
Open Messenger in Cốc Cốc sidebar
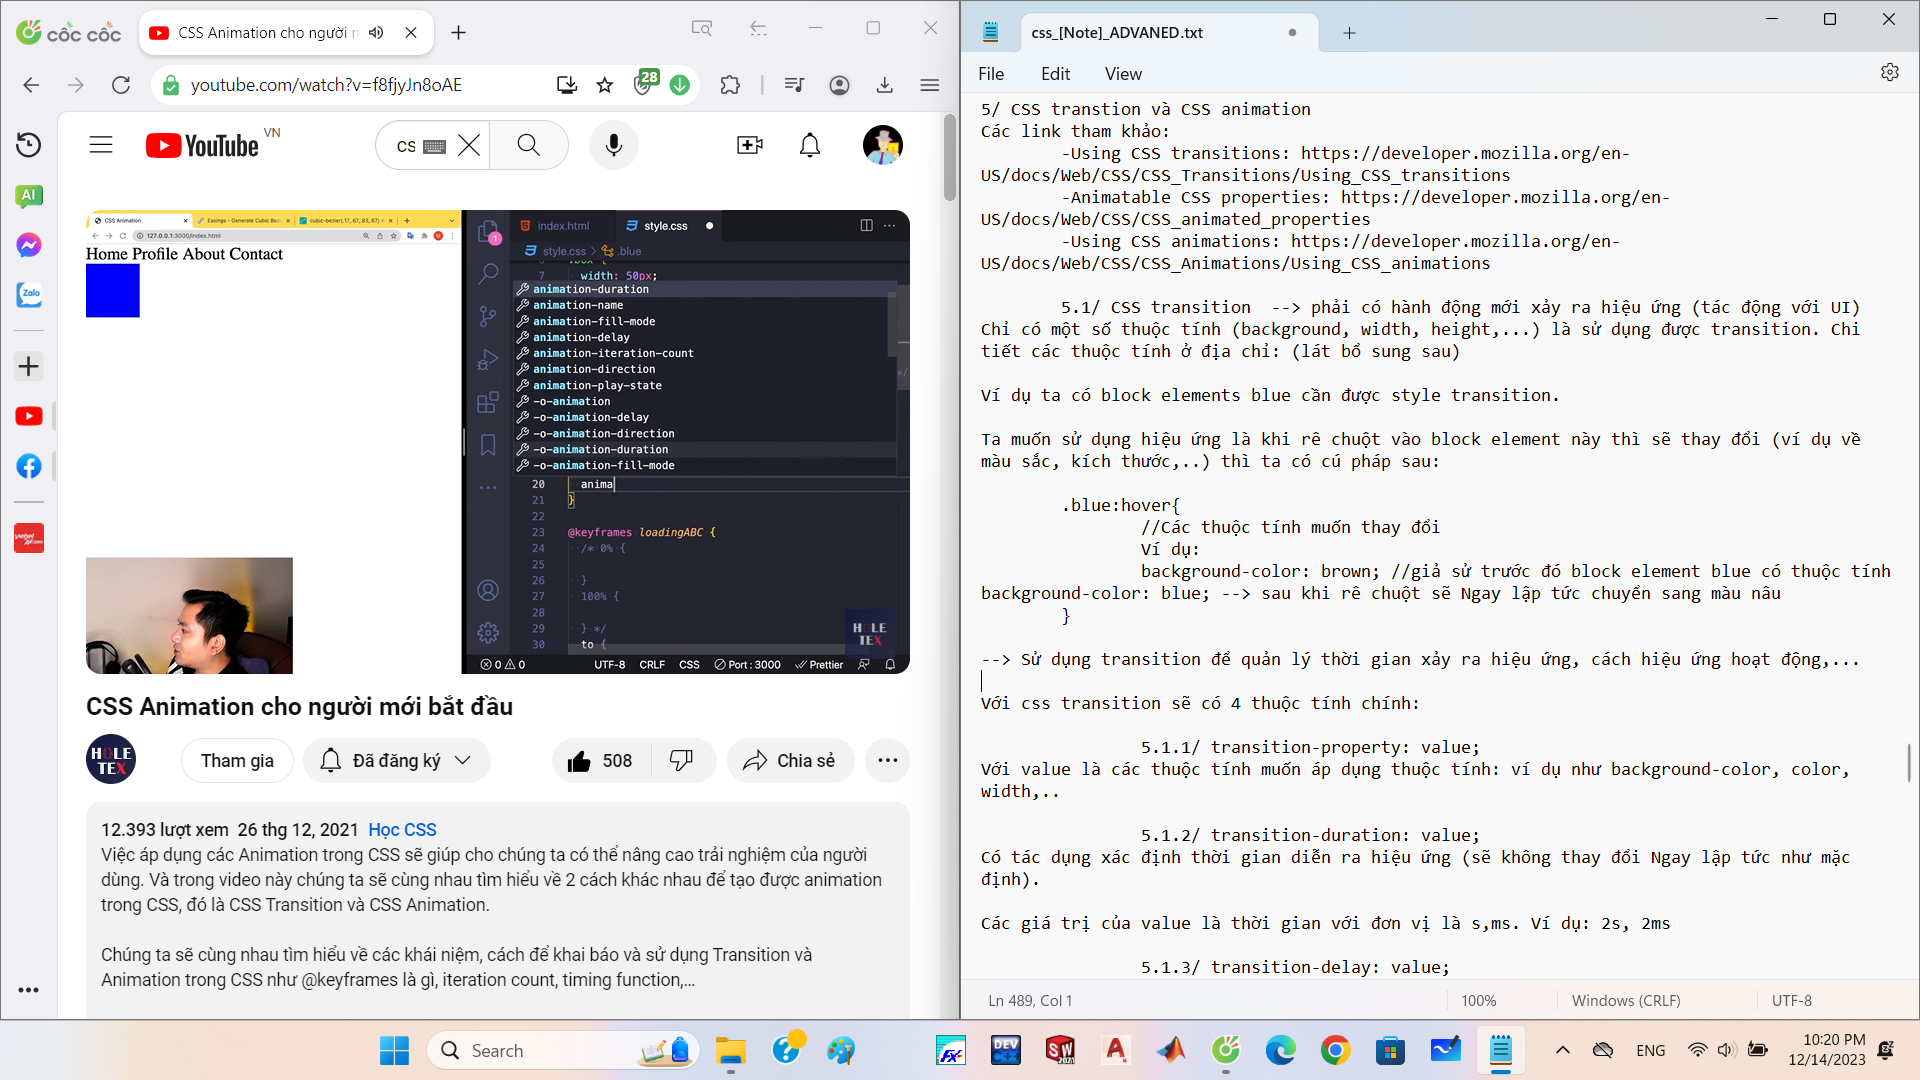coord(29,245)
